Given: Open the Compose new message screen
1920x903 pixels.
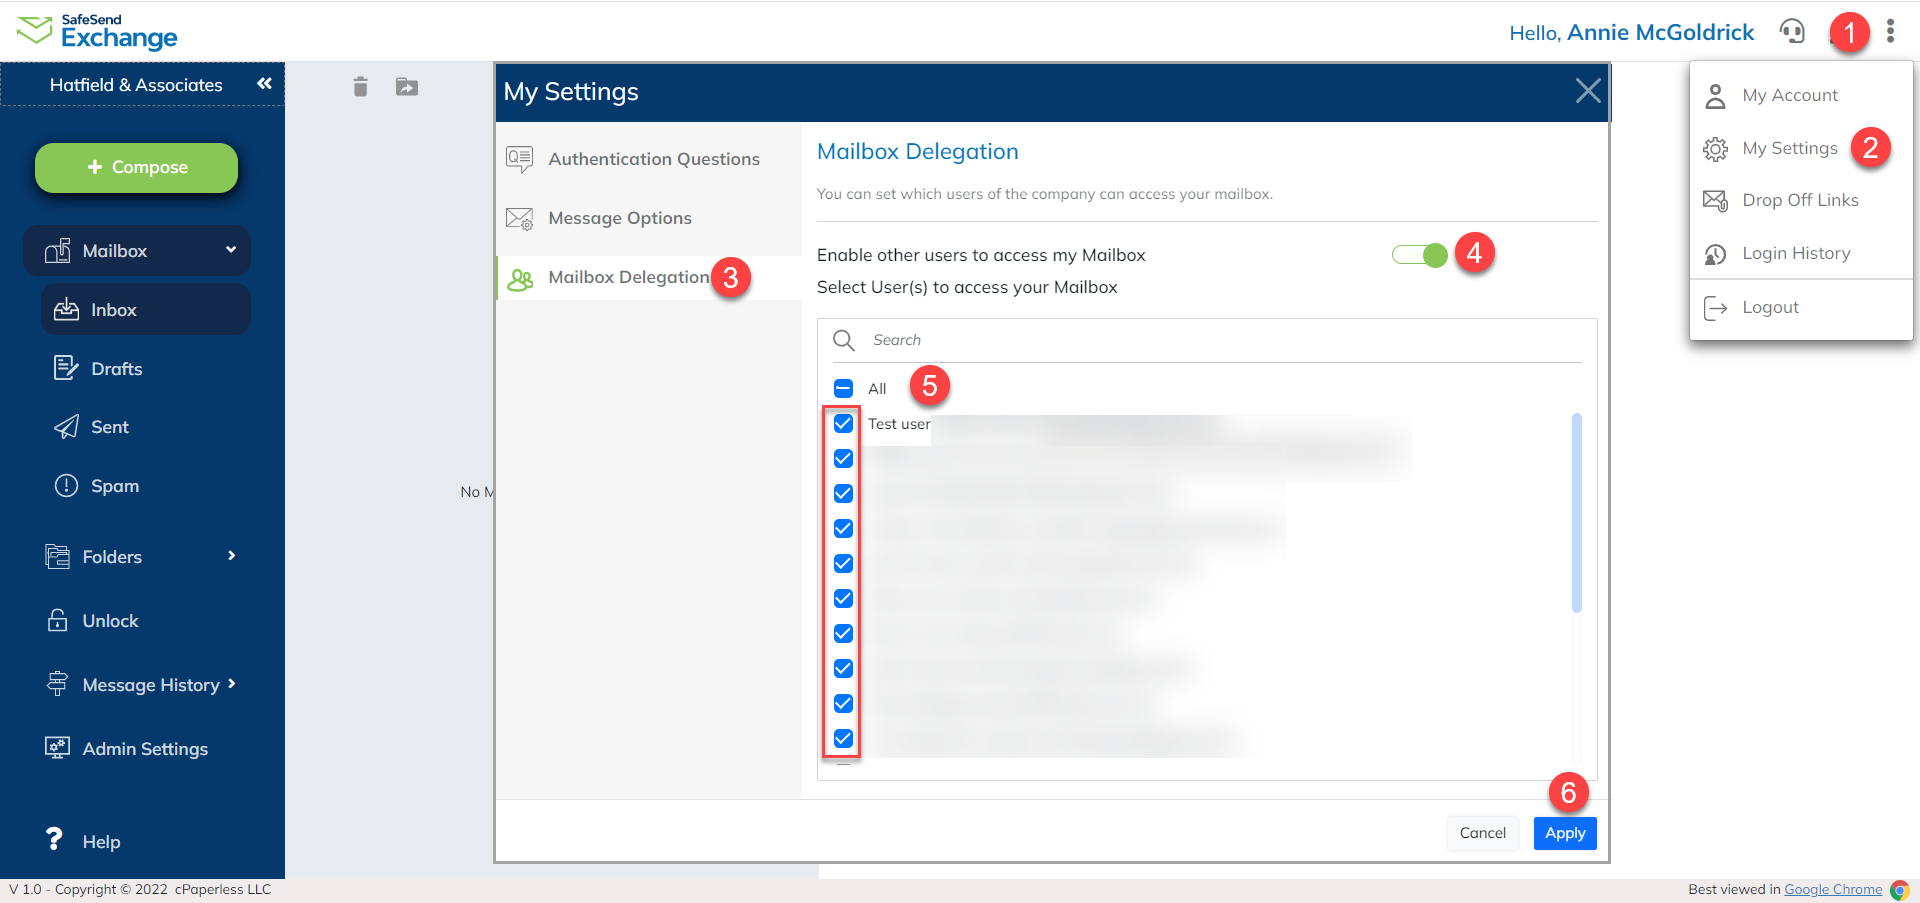Looking at the screenshot, I should (136, 167).
